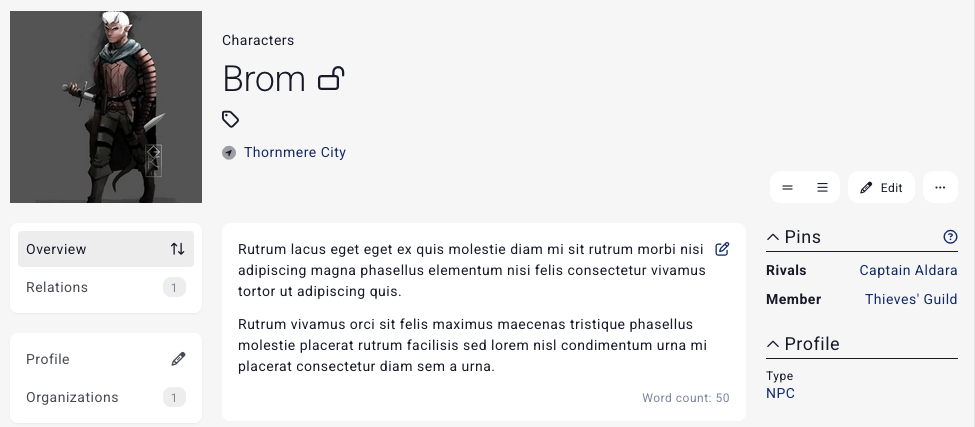Click the open padlock icon beside Brom
Viewport: 975px width, 427px height.
[331, 78]
